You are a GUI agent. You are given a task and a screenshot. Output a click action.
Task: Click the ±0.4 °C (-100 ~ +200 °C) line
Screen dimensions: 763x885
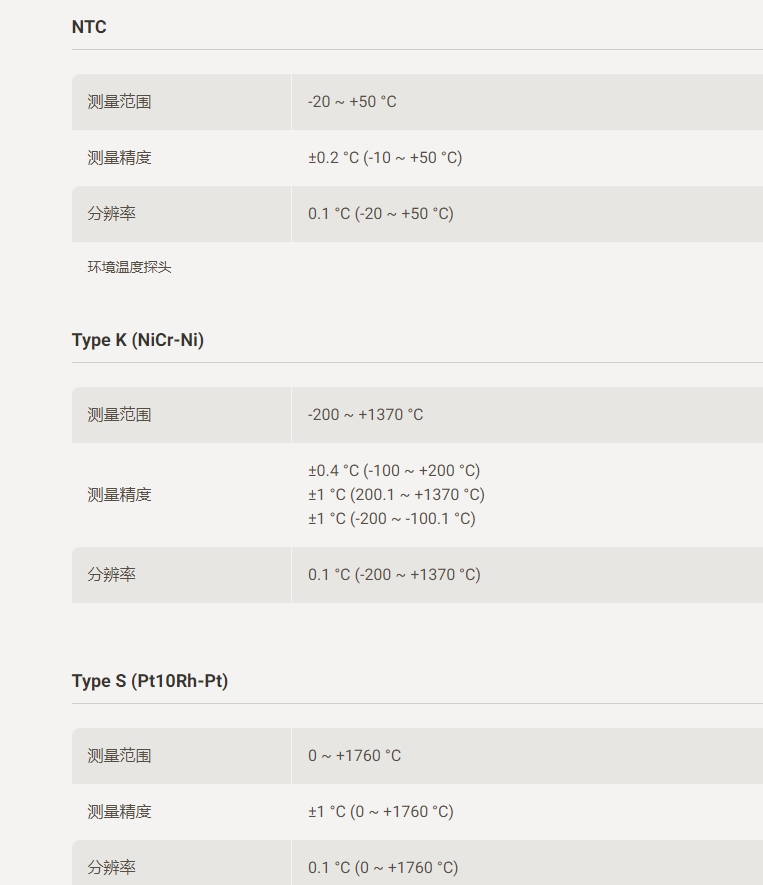point(394,471)
